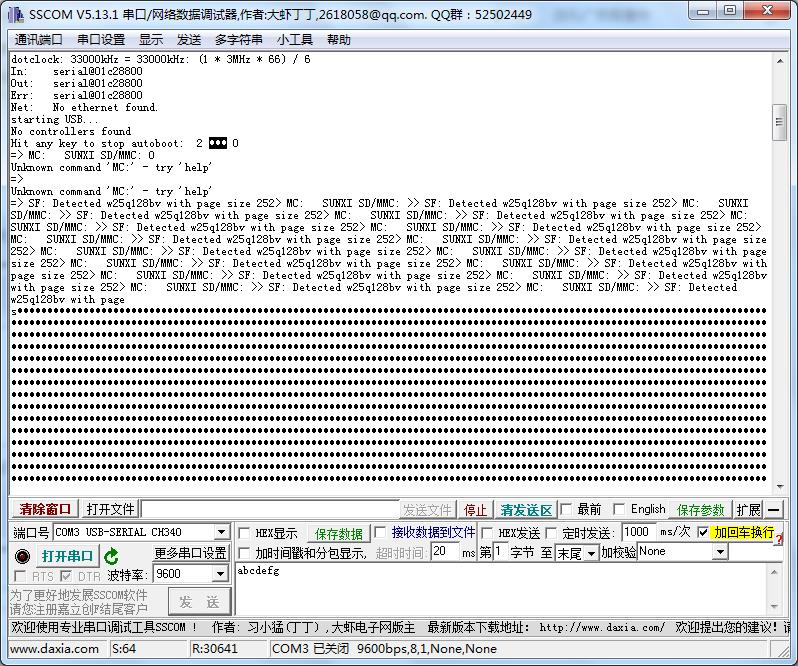Click the 打开文件 open file button
Image resolution: width=798 pixels, height=666 pixels.
pyautogui.click(x=110, y=509)
